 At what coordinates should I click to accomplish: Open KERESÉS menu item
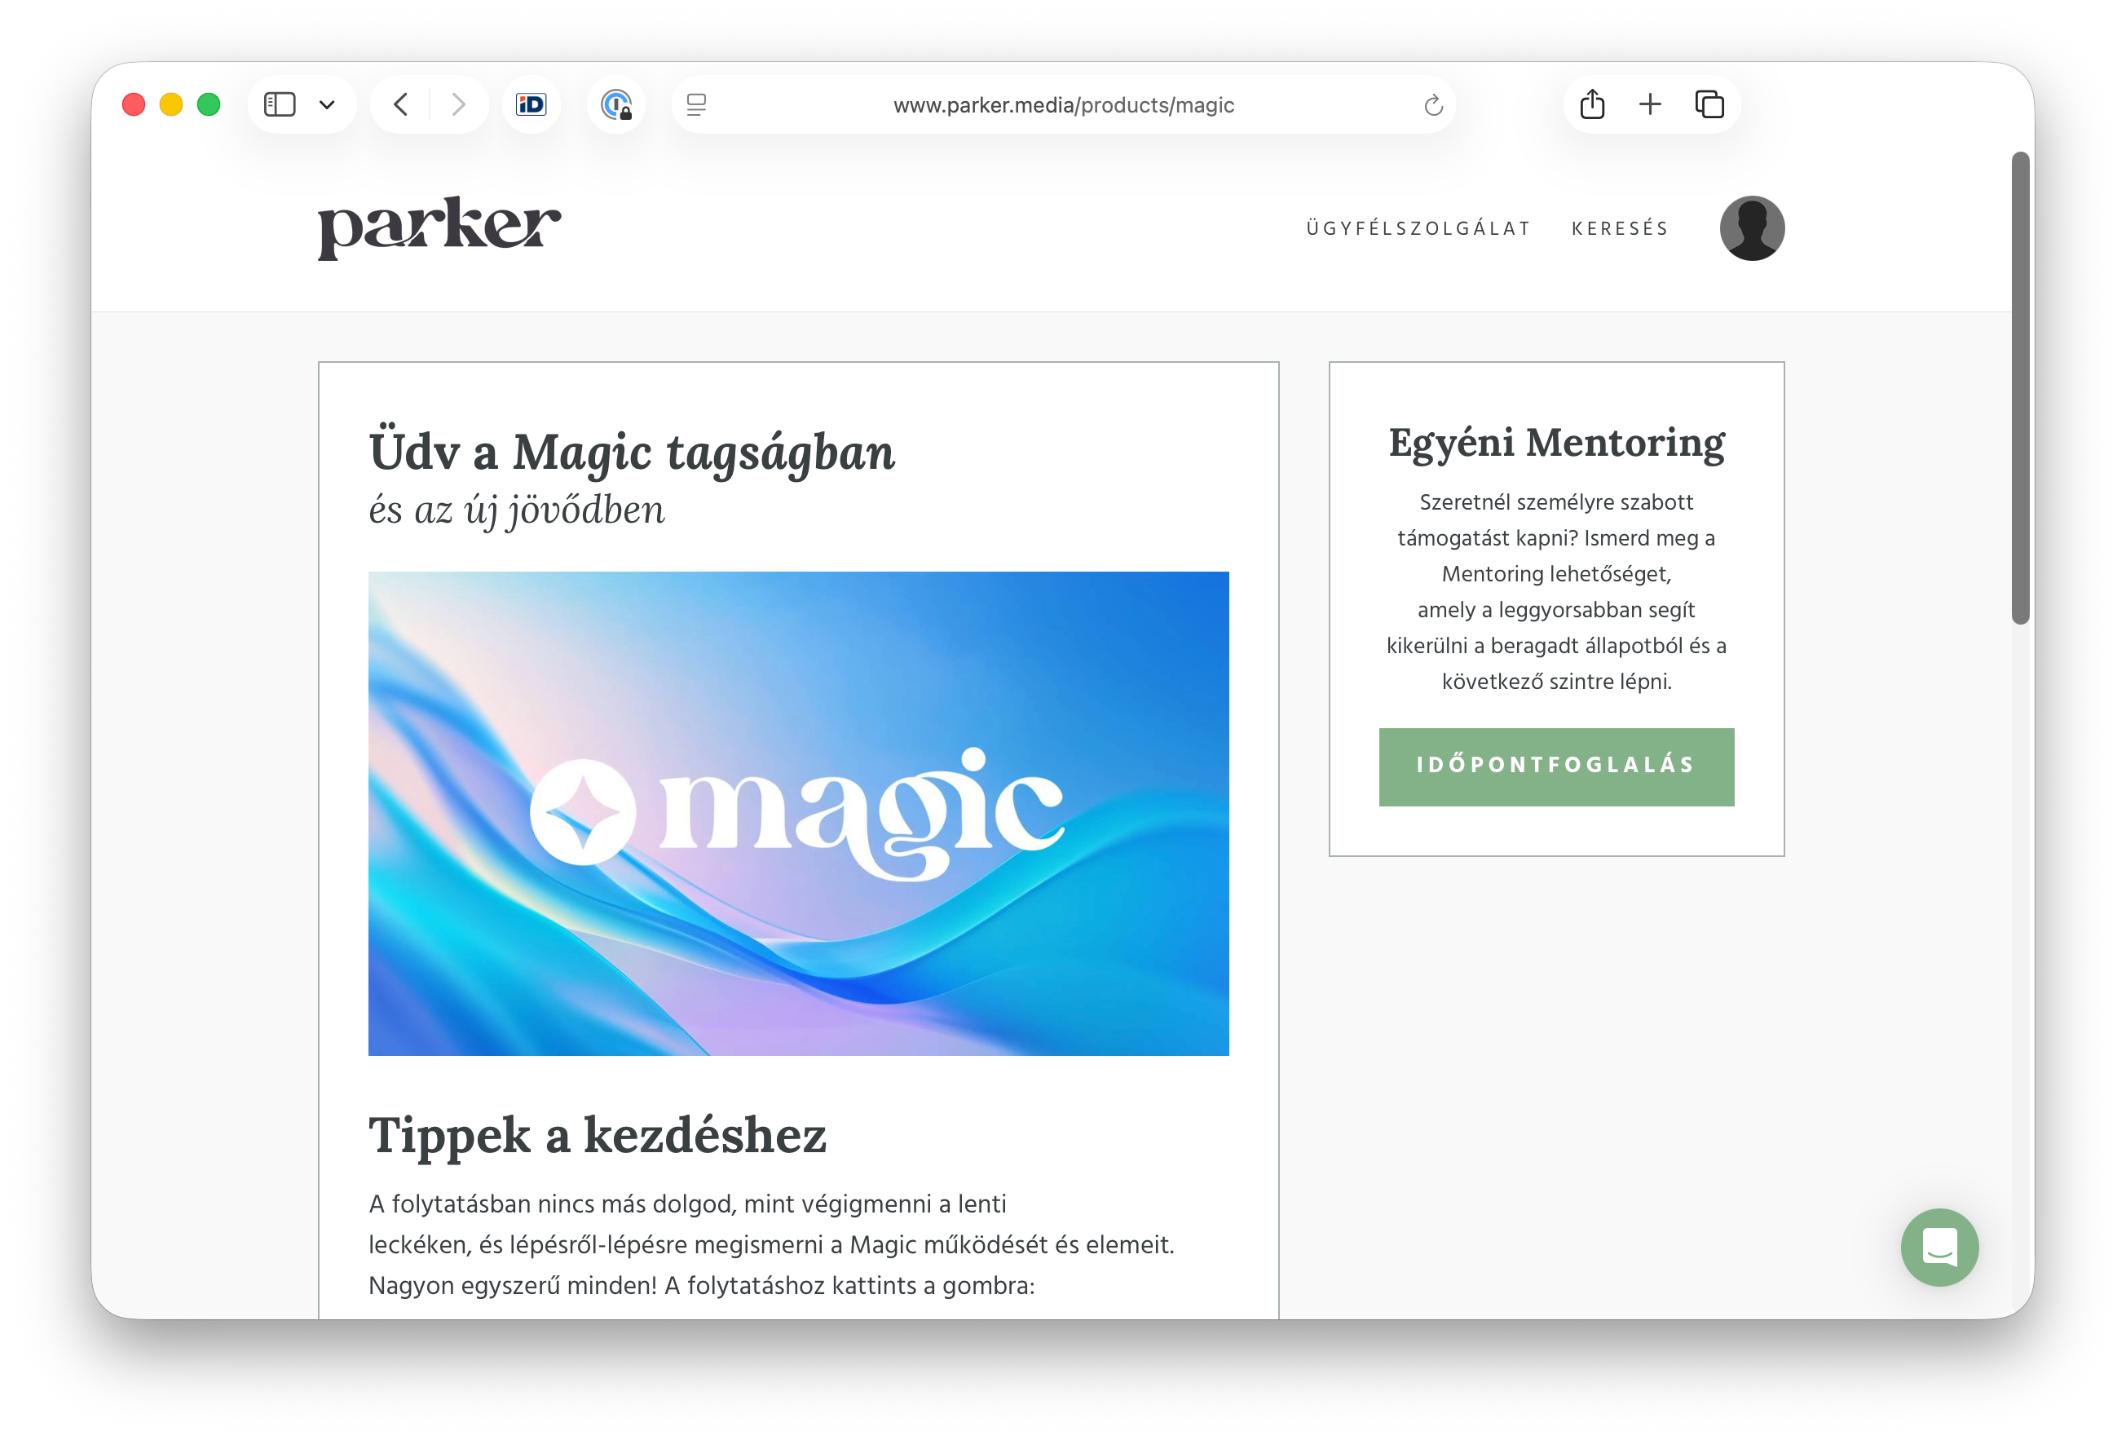point(1620,228)
